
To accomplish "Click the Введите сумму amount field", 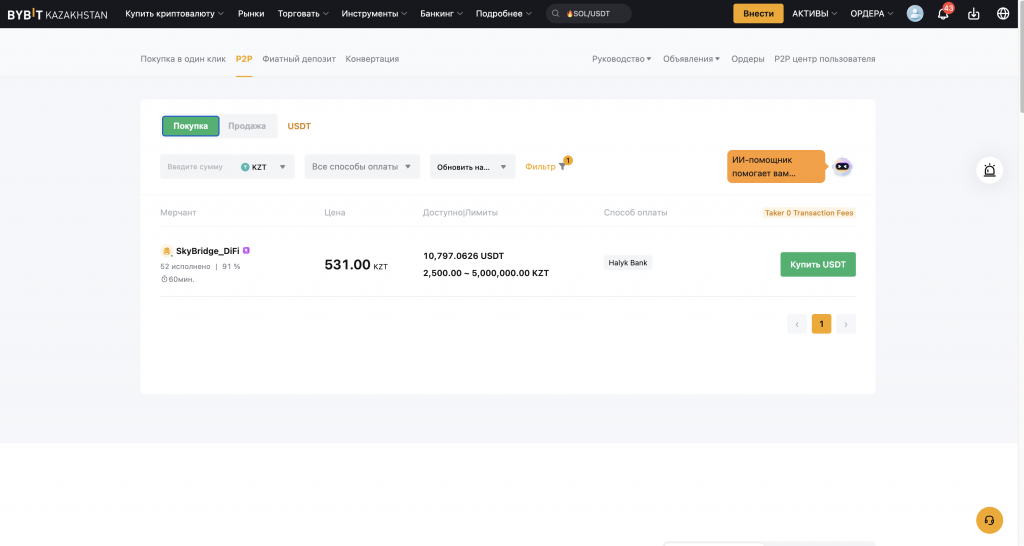I will [196, 167].
